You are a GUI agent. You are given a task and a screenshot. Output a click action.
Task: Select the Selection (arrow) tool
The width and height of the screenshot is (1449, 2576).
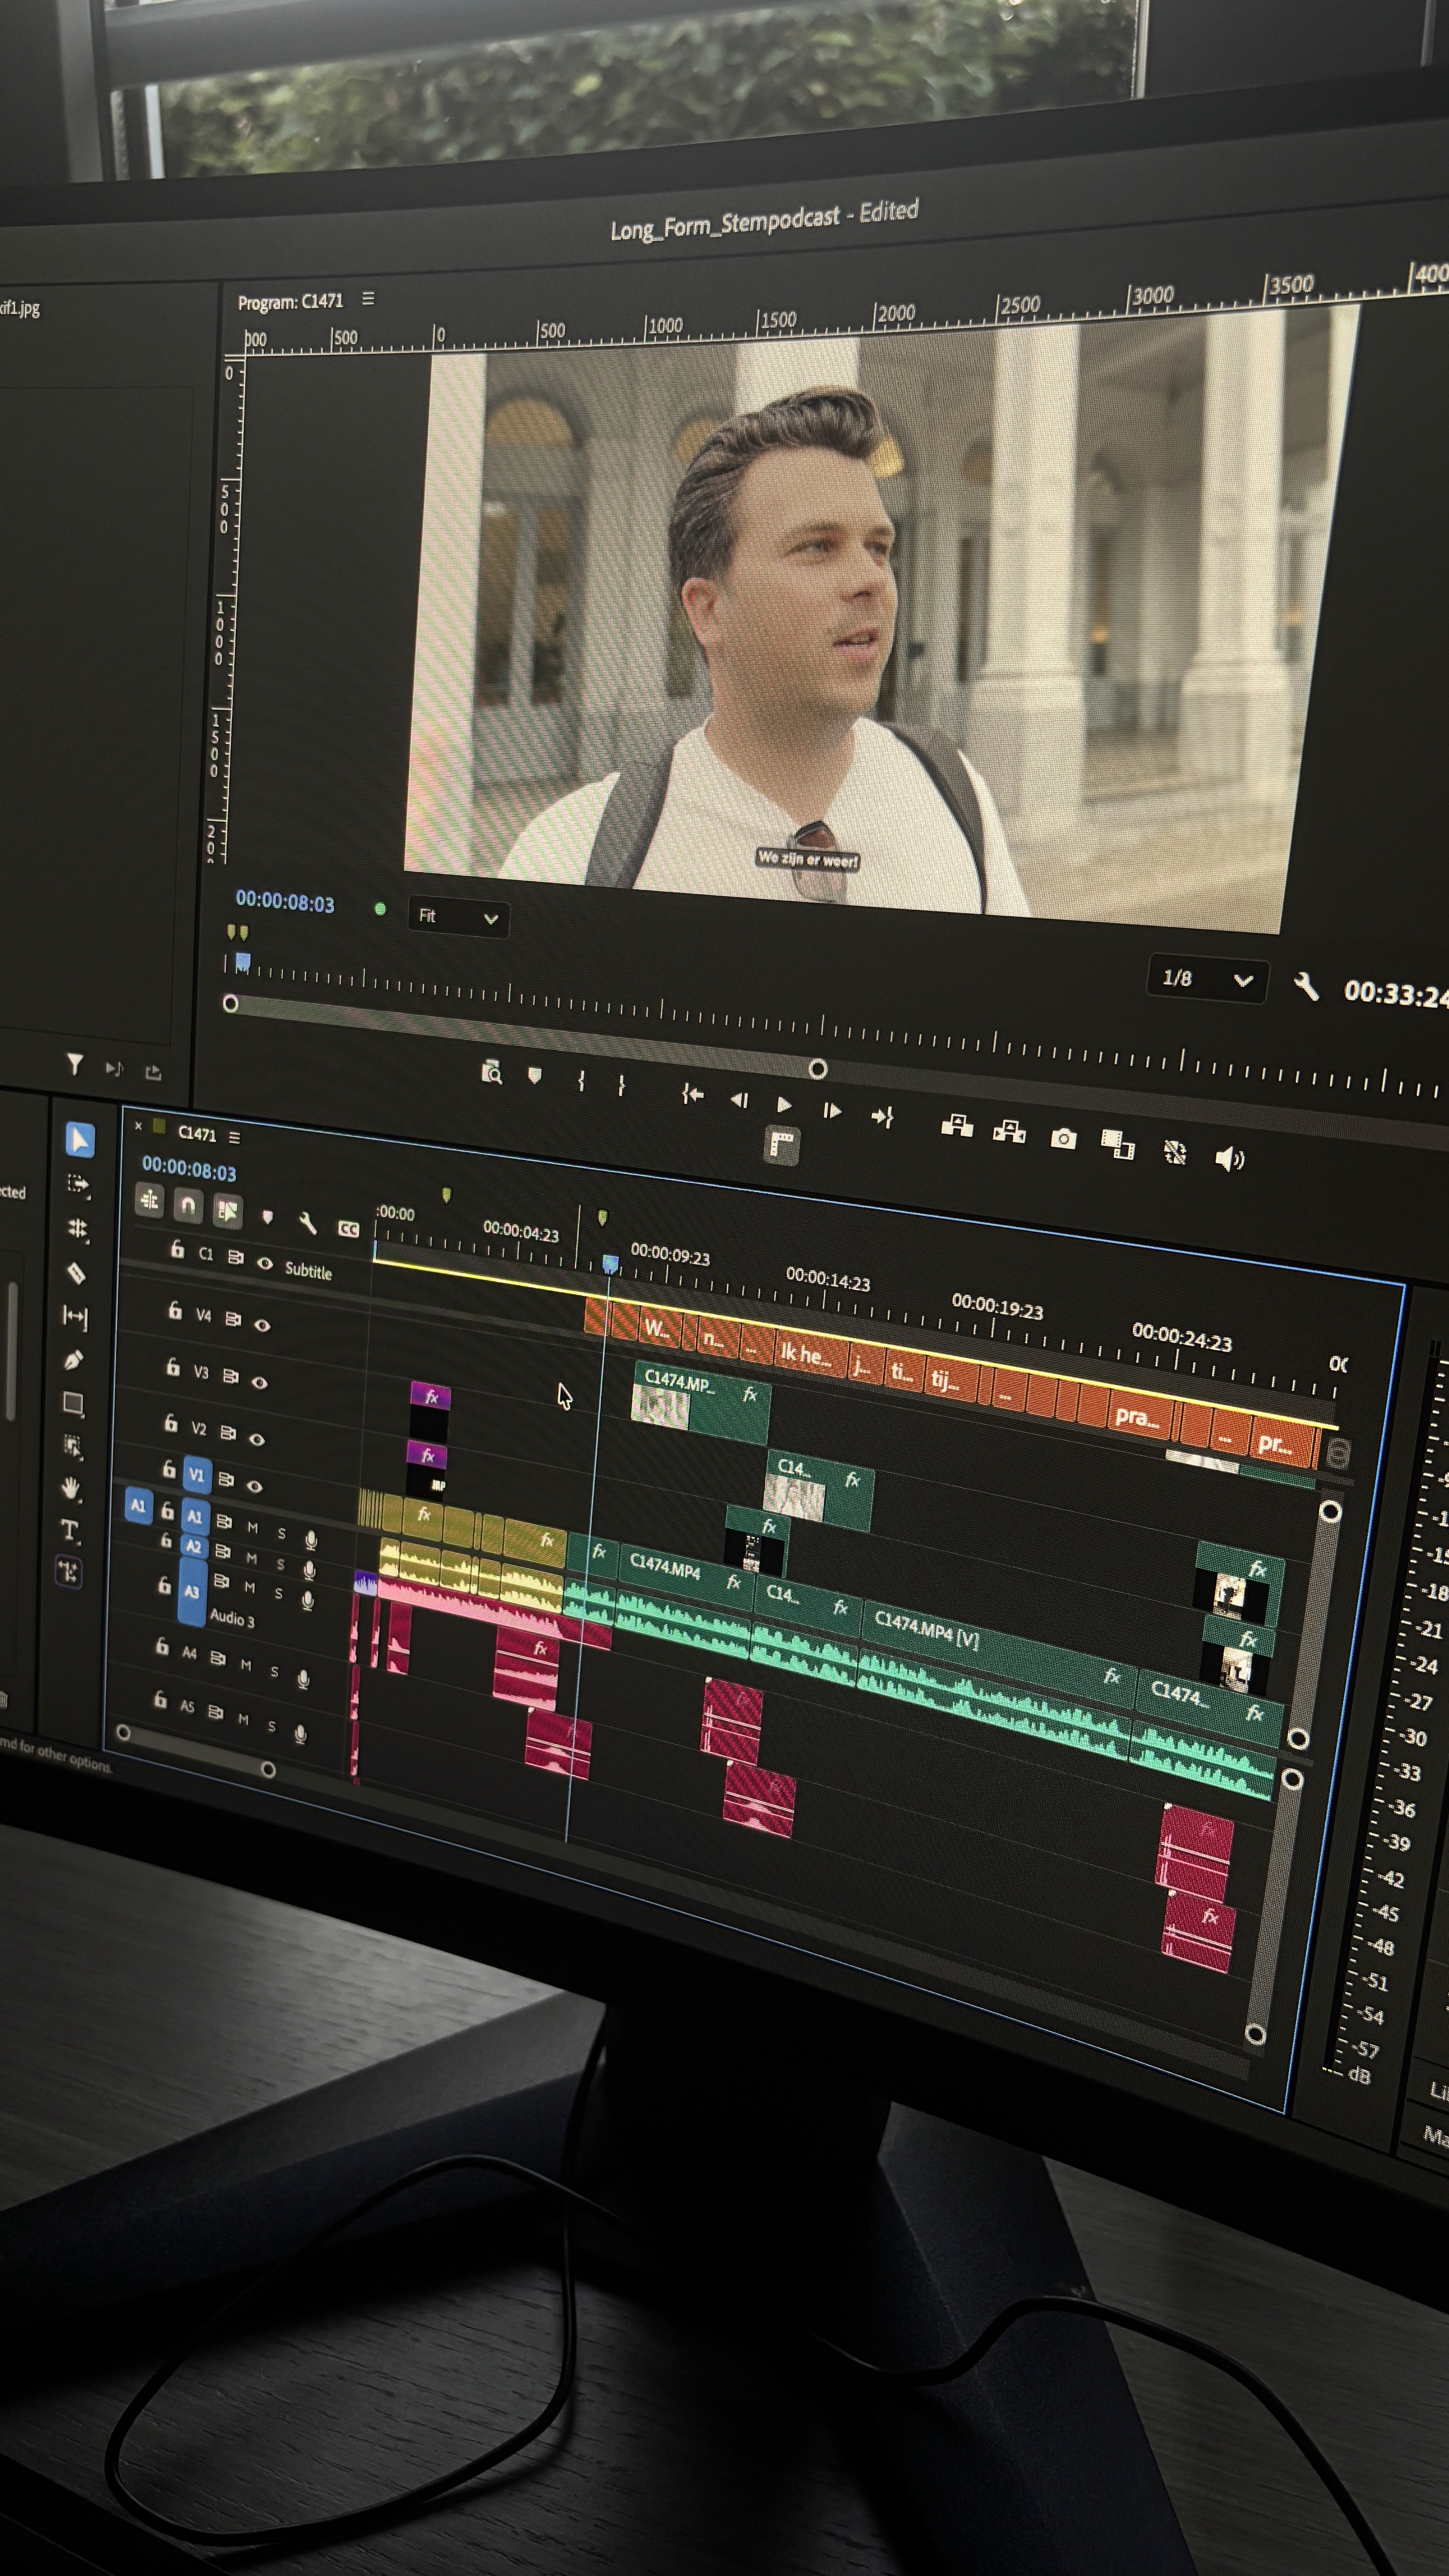[x=80, y=1140]
